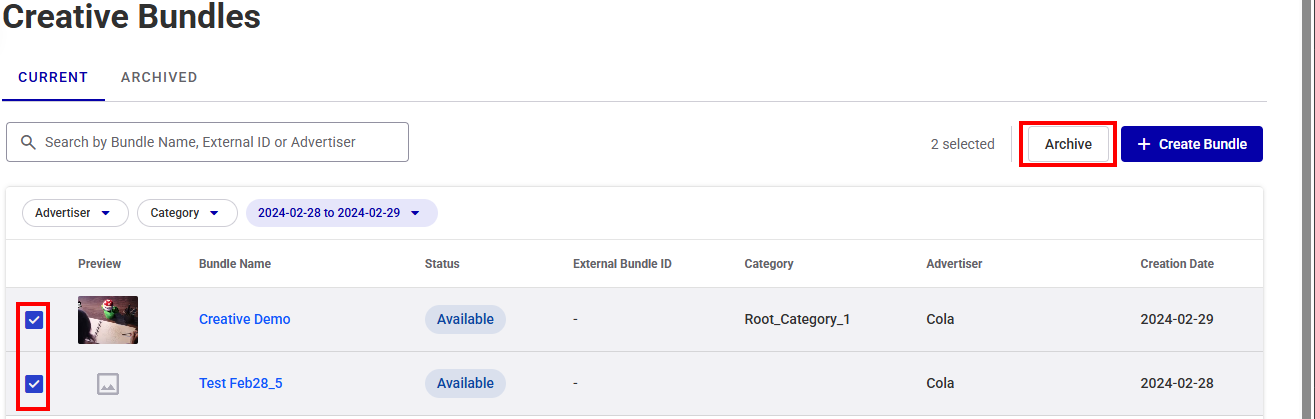Screen dimensions: 1315x419
Task: Select the Current tab
Action: 53,77
